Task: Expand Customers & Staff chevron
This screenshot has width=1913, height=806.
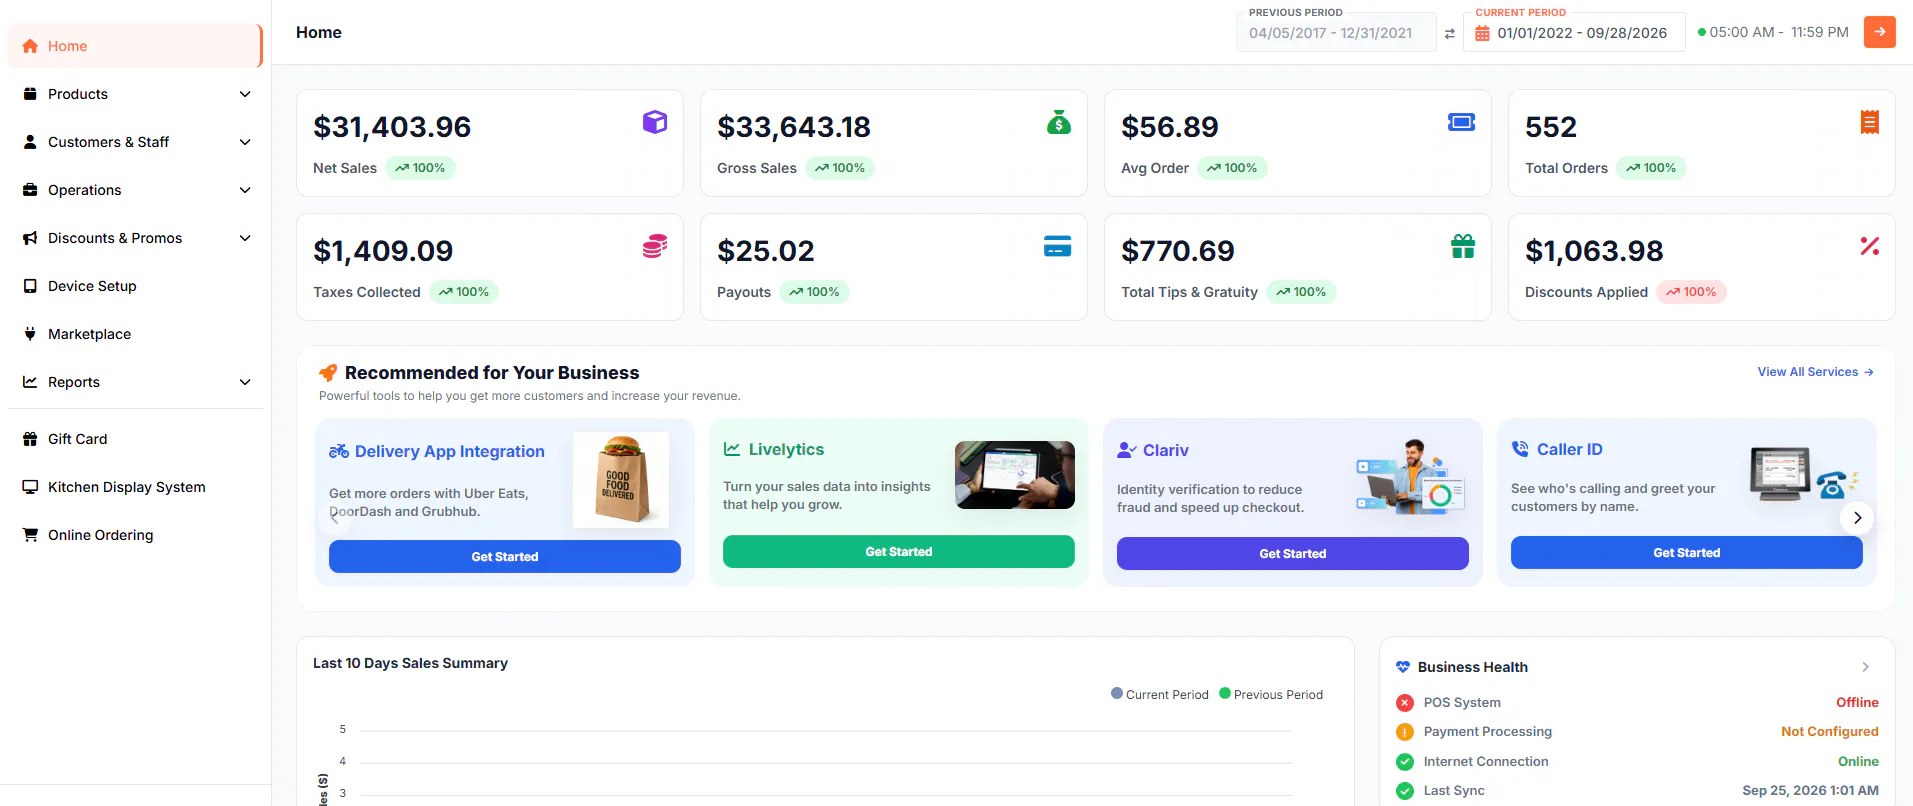Action: click(245, 142)
